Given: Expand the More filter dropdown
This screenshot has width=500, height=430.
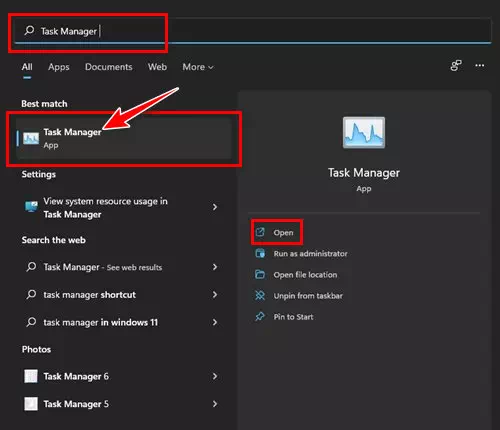Looking at the screenshot, I should [198, 67].
